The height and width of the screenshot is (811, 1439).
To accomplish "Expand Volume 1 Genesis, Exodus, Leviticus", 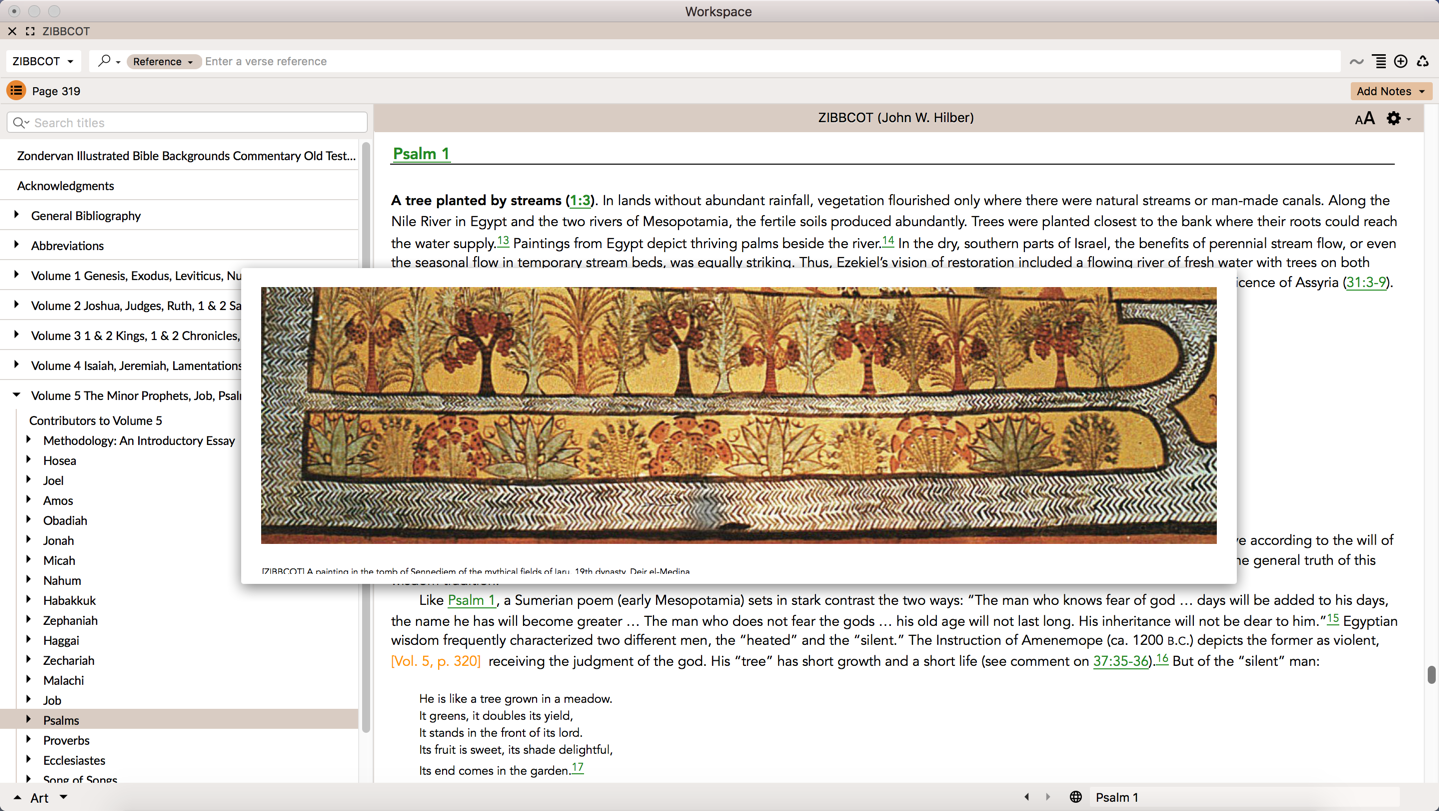I will point(16,275).
